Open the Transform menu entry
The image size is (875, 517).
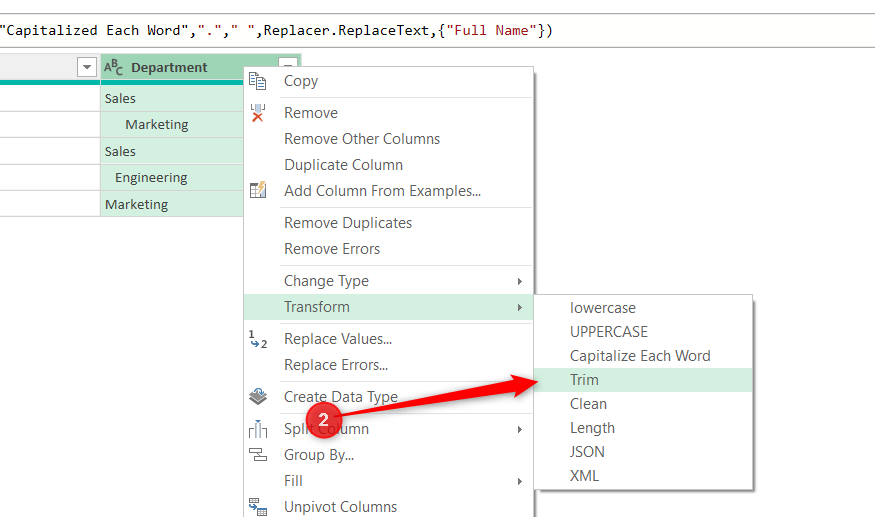point(389,307)
